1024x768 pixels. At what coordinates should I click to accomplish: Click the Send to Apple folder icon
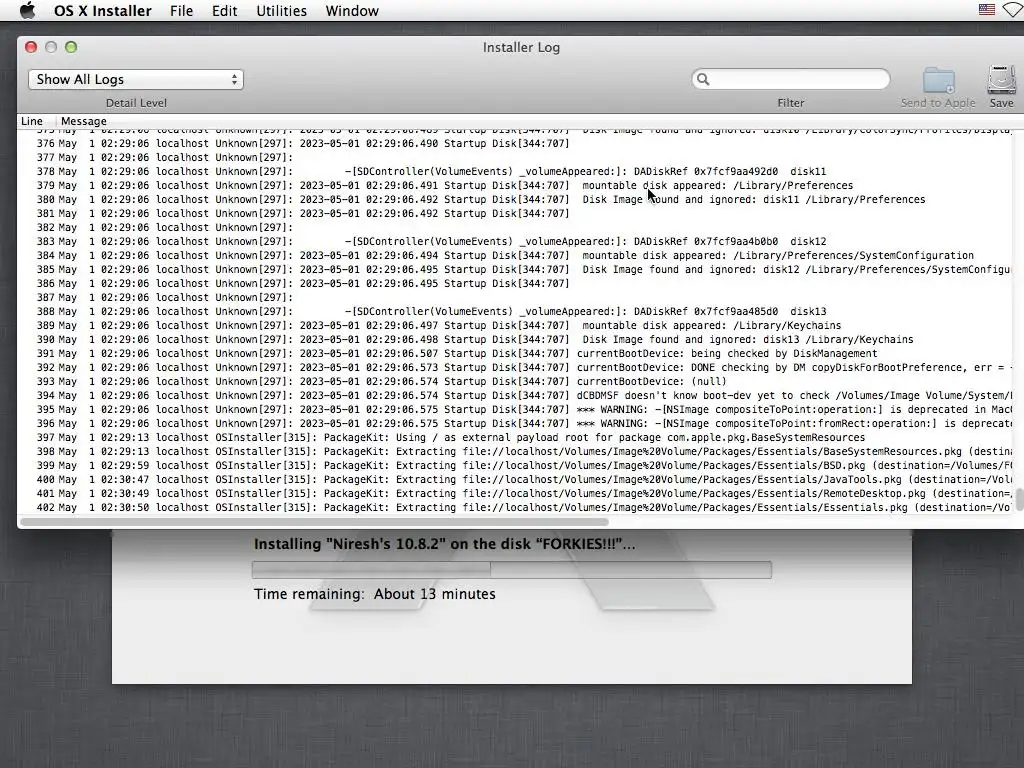pyautogui.click(x=938, y=81)
